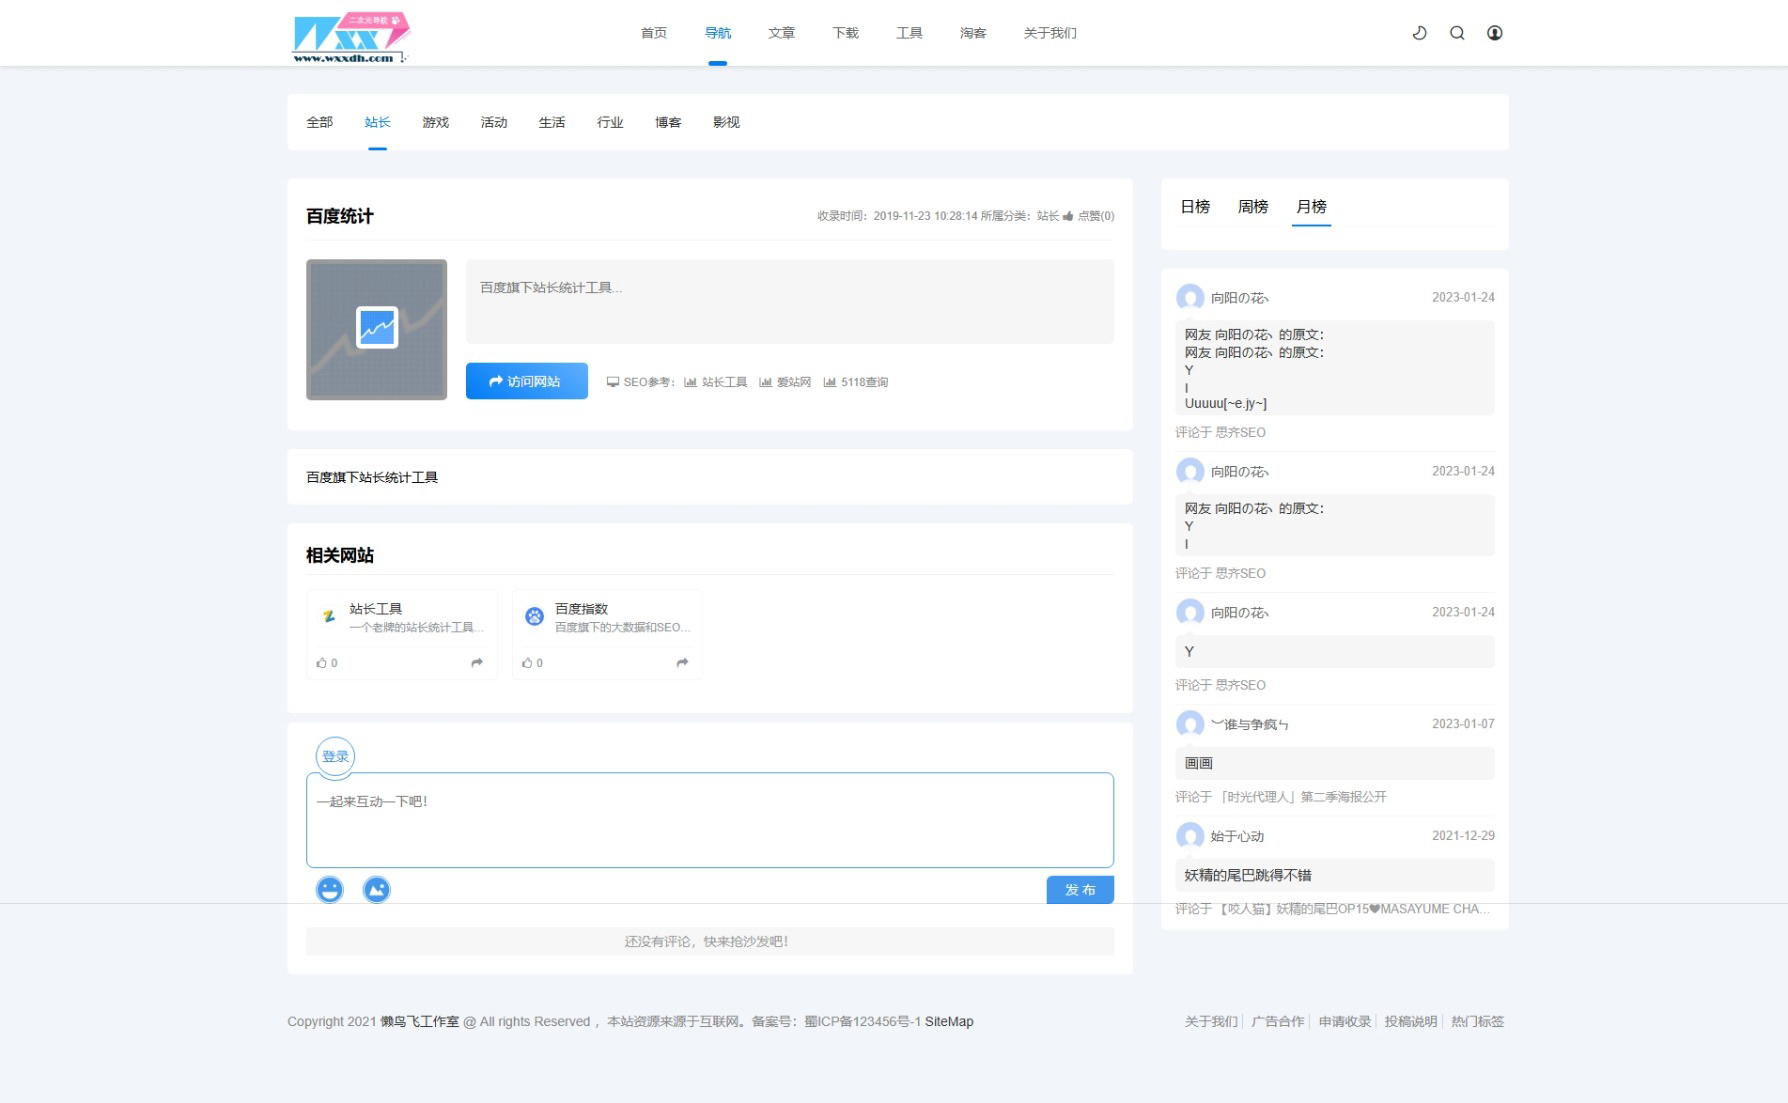Click the share arrow on 站长工具 card
1788x1103 pixels.
click(x=477, y=663)
